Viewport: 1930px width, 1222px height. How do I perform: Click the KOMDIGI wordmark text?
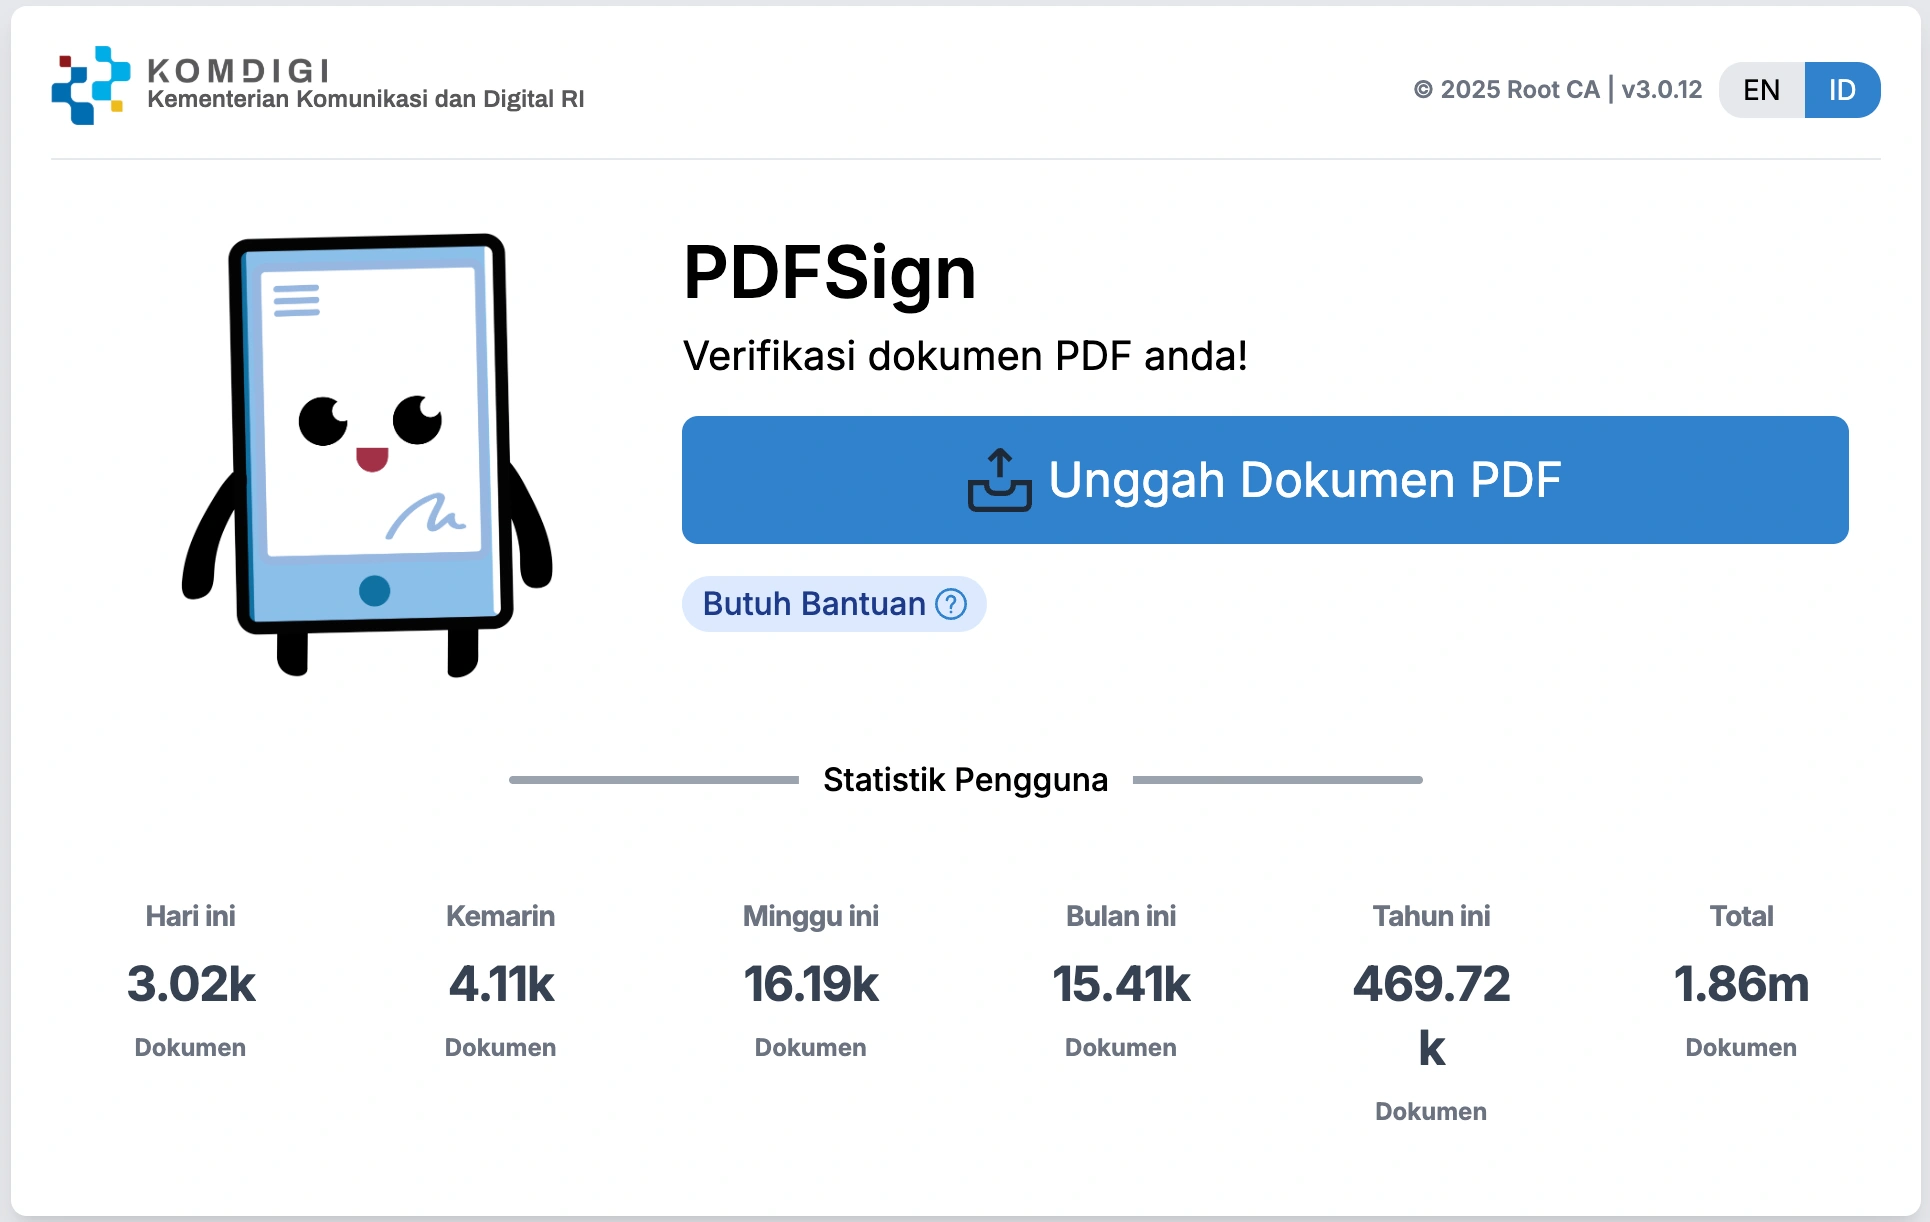[238, 71]
